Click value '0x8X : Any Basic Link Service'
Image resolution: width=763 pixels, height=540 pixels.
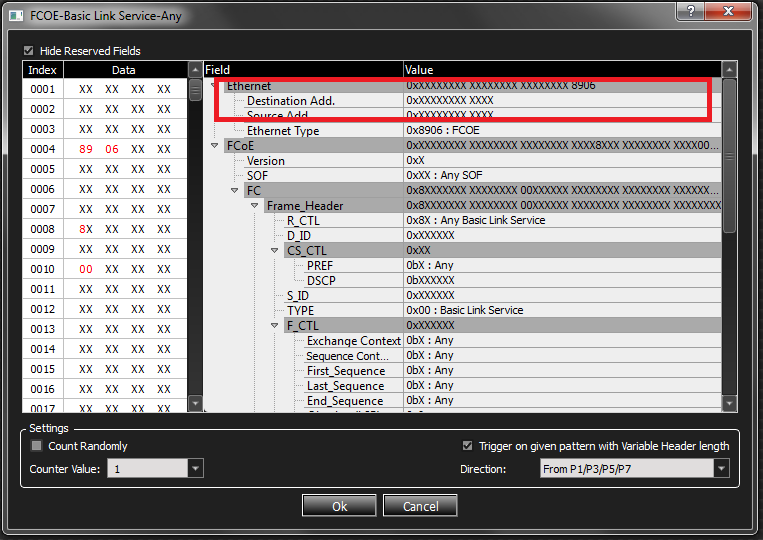tap(475, 220)
